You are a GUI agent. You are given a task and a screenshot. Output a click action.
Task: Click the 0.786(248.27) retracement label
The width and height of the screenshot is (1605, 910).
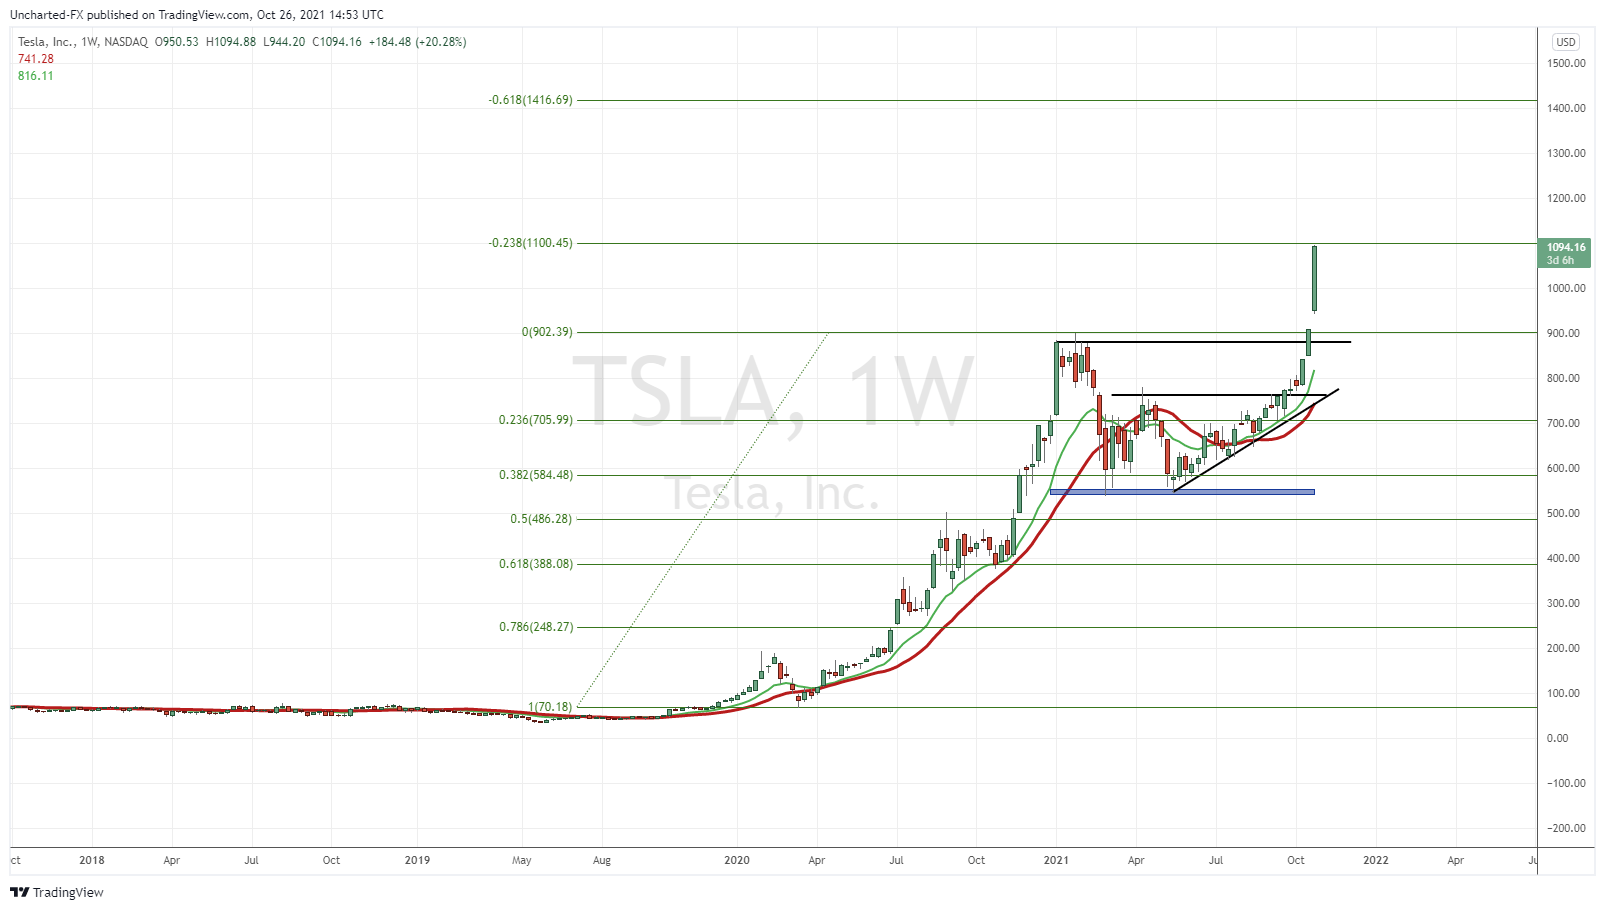coord(536,627)
